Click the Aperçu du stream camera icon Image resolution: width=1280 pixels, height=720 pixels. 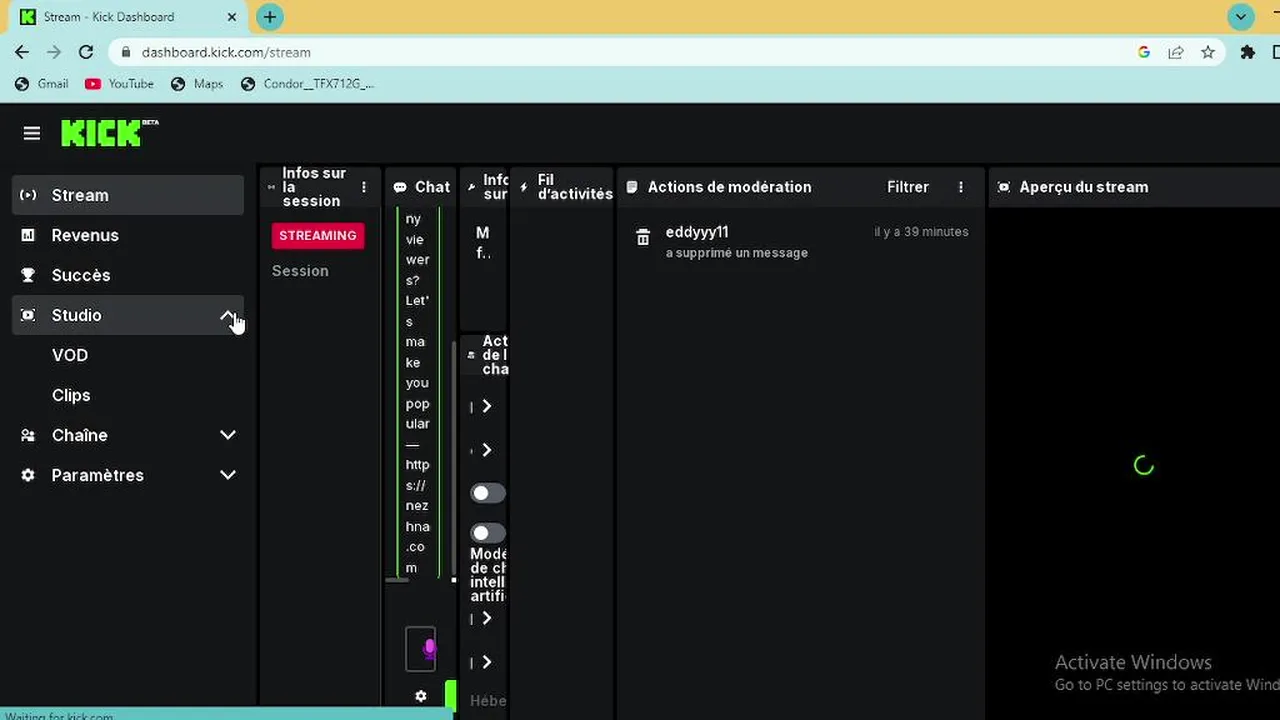[1004, 187]
